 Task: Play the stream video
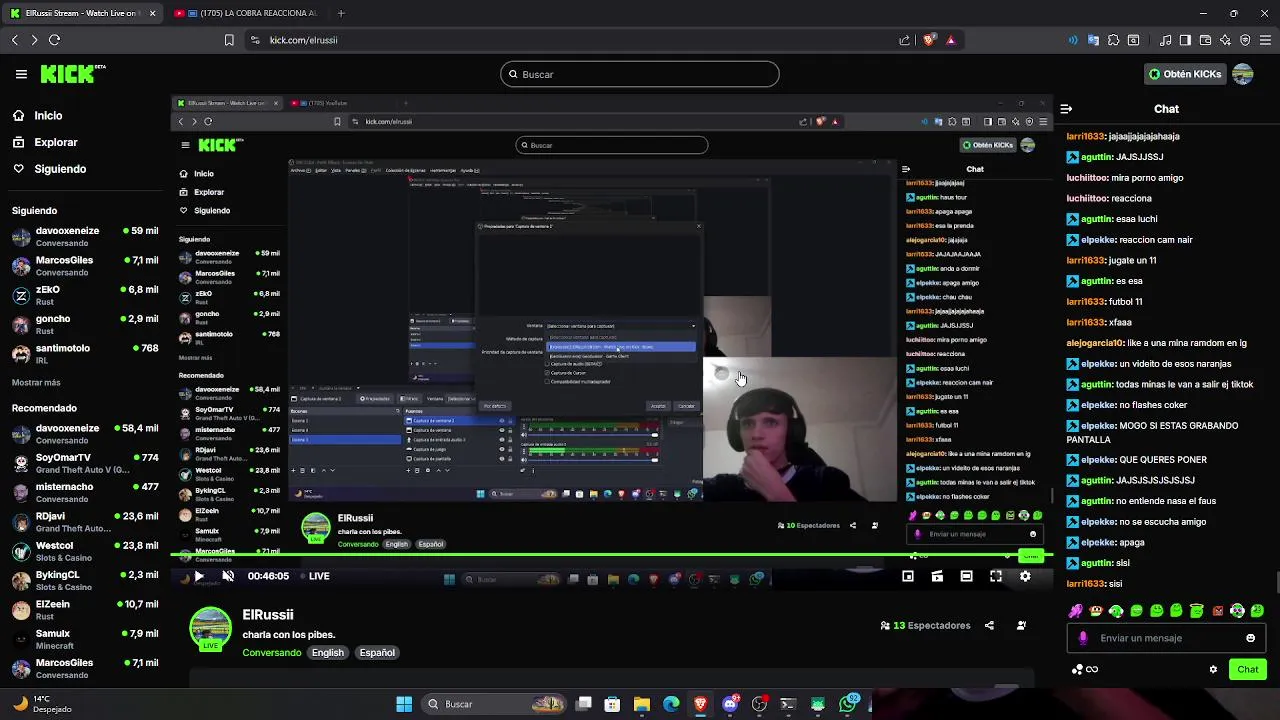pos(198,576)
